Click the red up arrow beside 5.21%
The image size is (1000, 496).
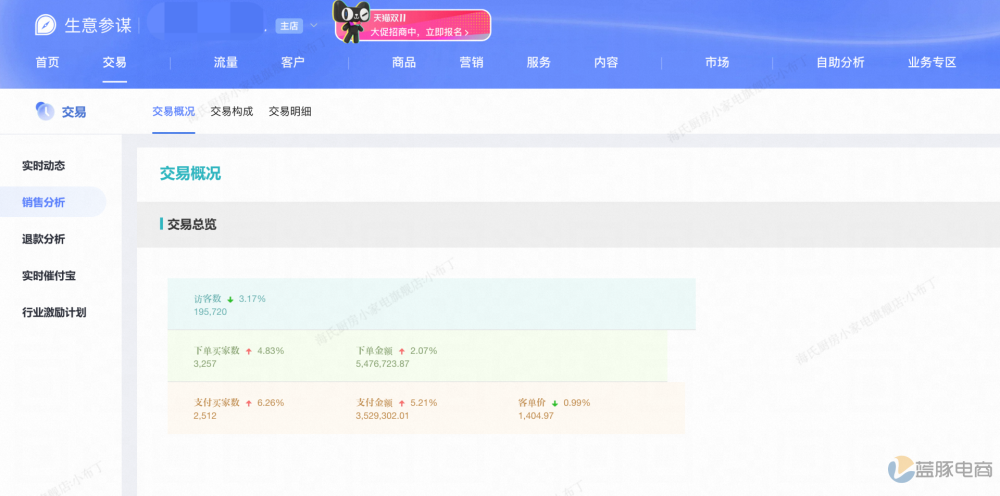(x=402, y=404)
